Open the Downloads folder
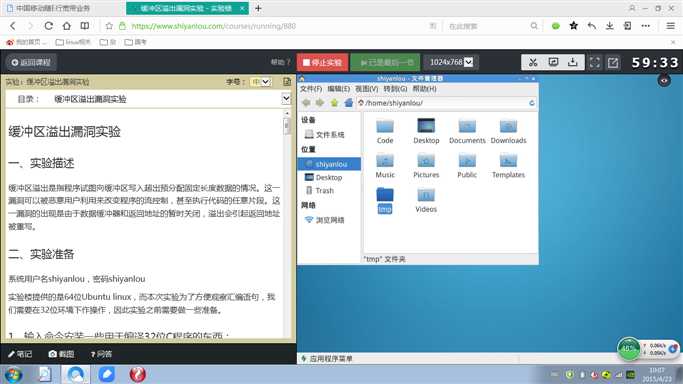Viewport: 683px width, 384px height. 508,131
